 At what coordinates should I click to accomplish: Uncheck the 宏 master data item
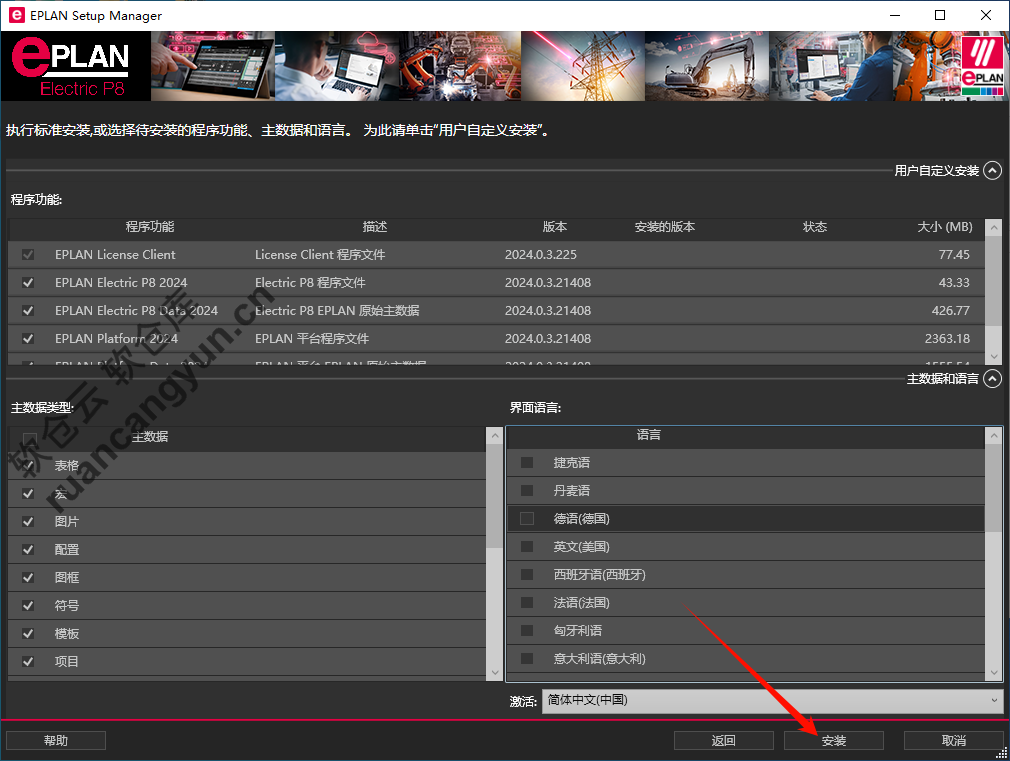tap(28, 493)
